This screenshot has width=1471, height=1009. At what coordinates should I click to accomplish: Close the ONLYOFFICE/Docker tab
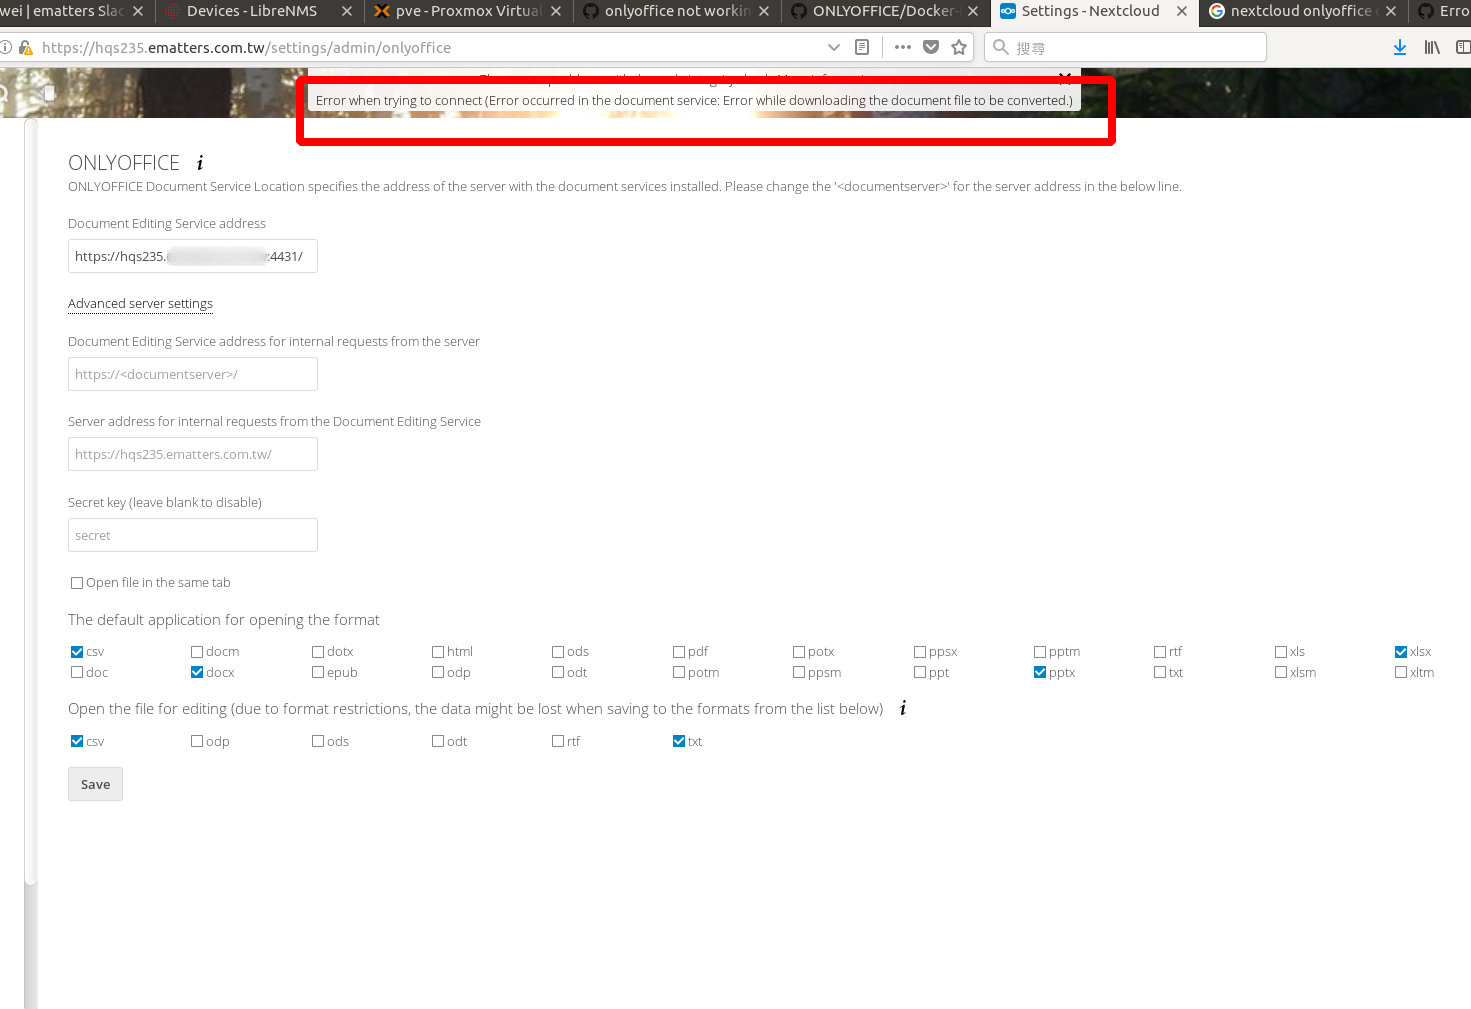973,11
